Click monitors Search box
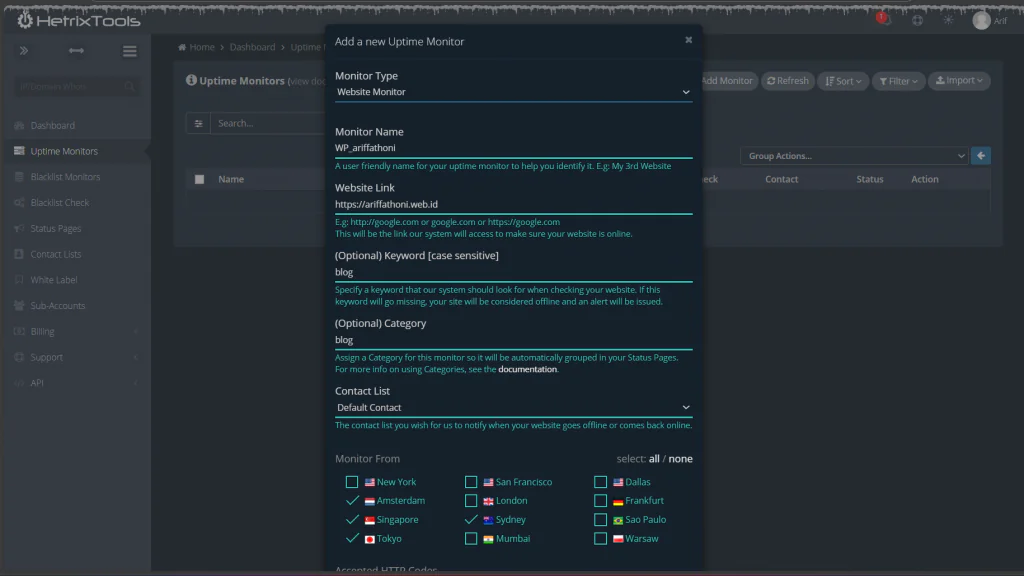This screenshot has width=1024, height=576. [x=268, y=123]
